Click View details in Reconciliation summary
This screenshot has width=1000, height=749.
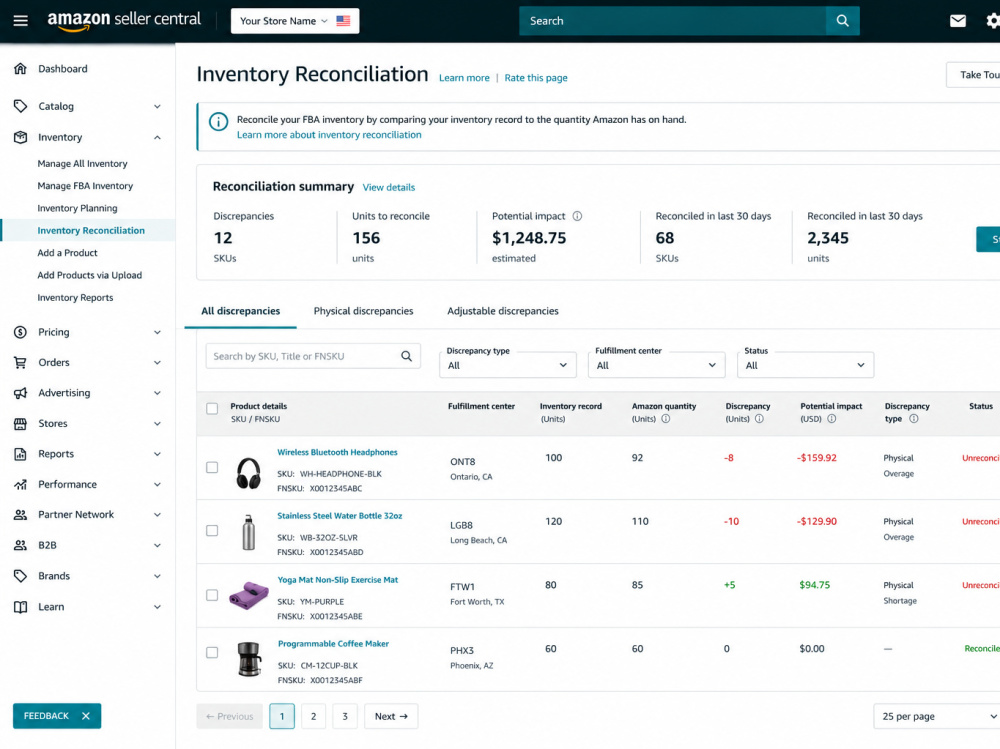tap(388, 188)
